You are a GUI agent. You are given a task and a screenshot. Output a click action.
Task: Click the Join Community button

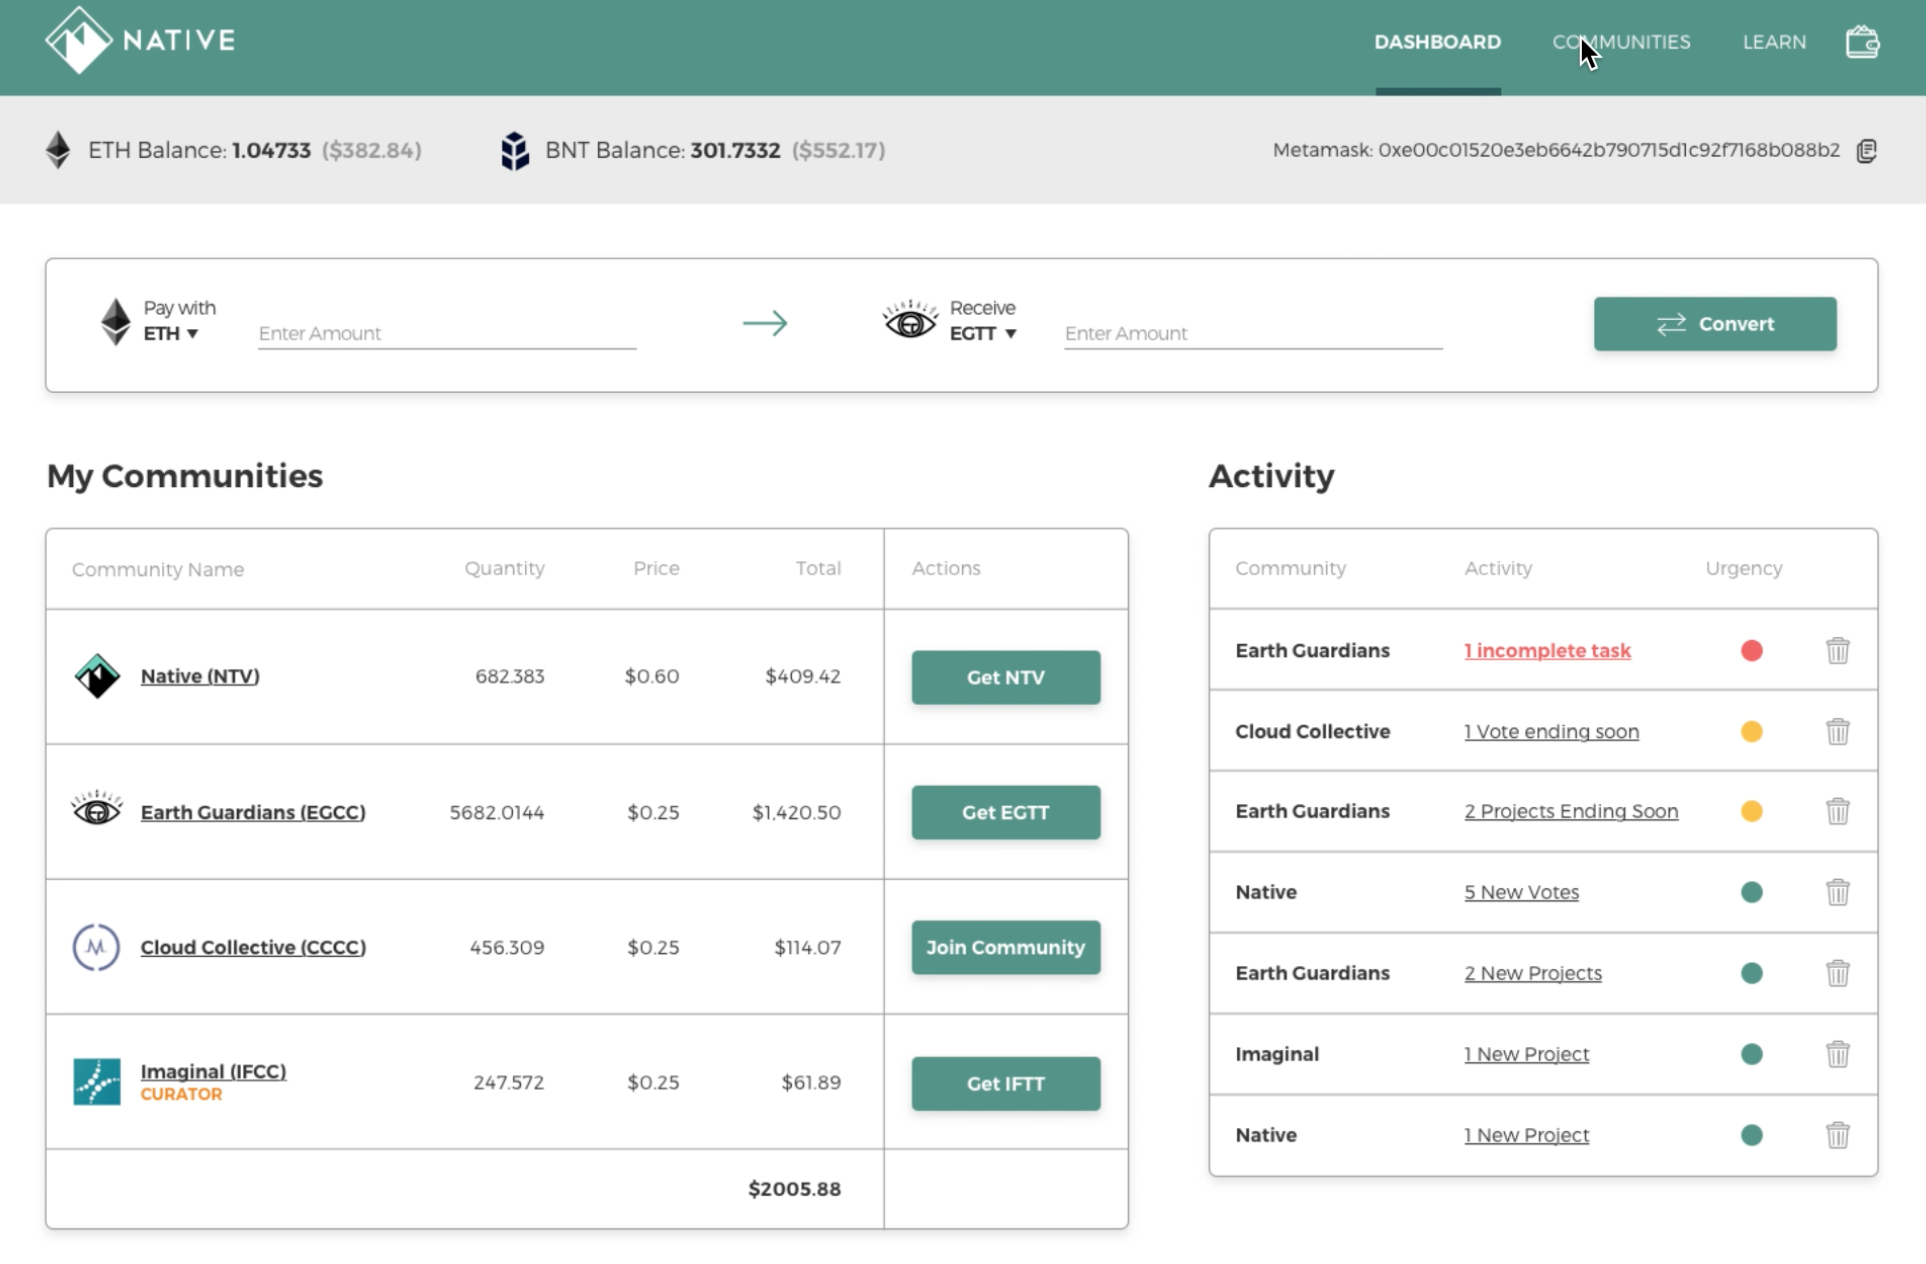point(1005,947)
